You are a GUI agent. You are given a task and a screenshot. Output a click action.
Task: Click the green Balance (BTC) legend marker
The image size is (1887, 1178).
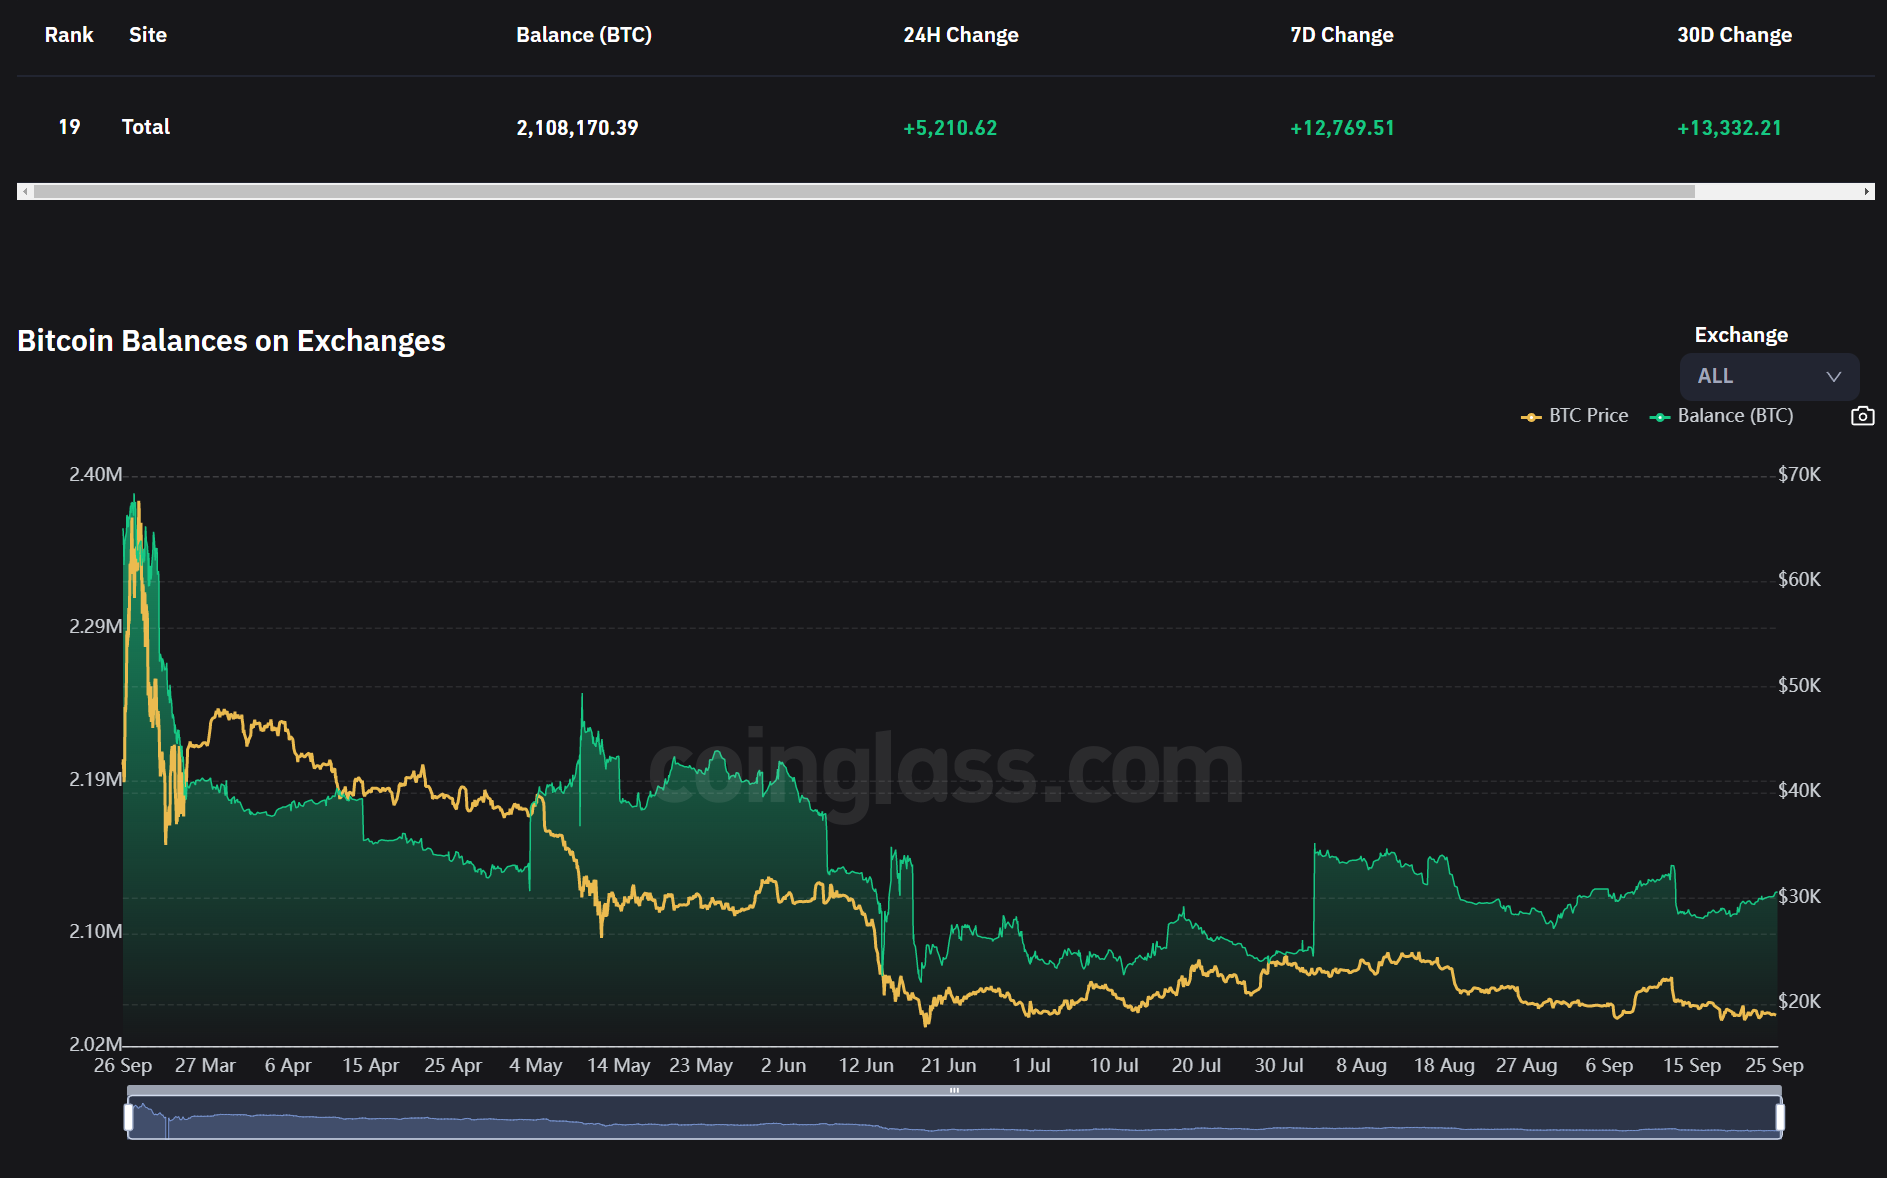pyautogui.click(x=1659, y=416)
